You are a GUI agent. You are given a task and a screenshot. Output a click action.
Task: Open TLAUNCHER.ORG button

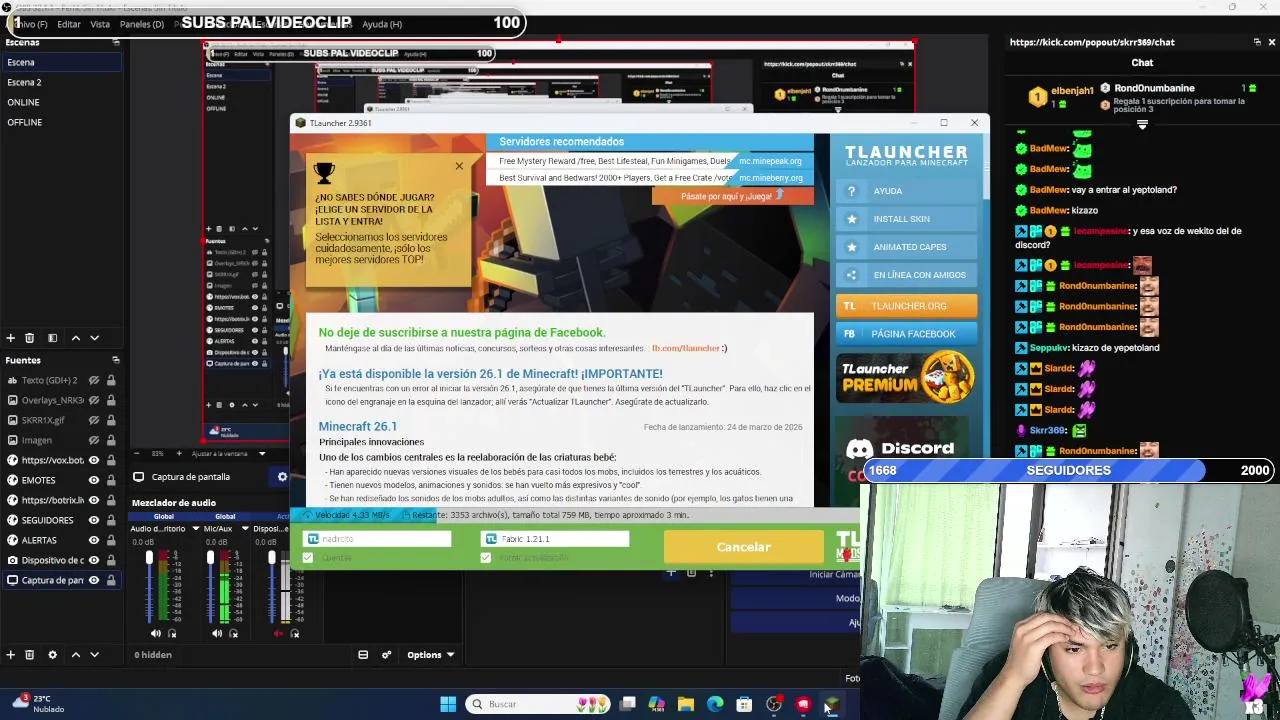(x=907, y=306)
